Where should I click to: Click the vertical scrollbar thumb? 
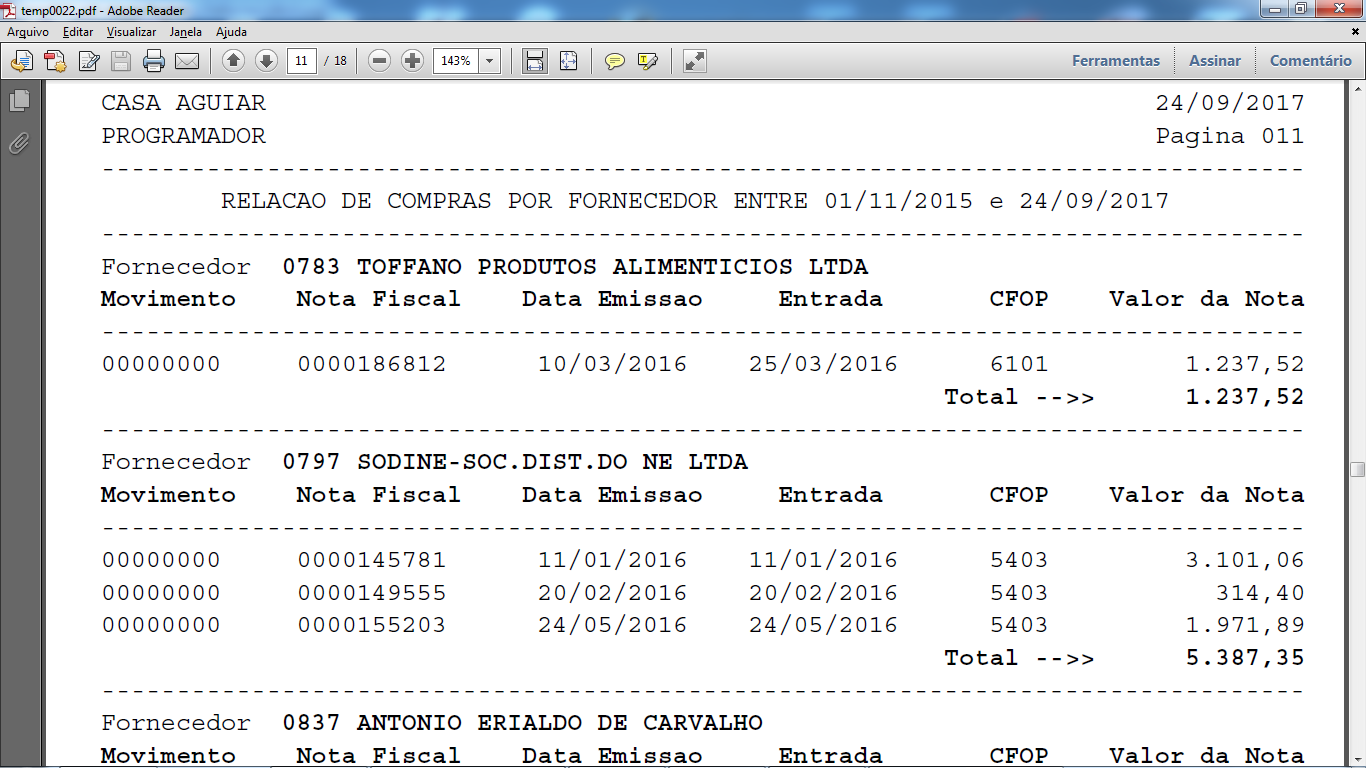coord(1357,469)
